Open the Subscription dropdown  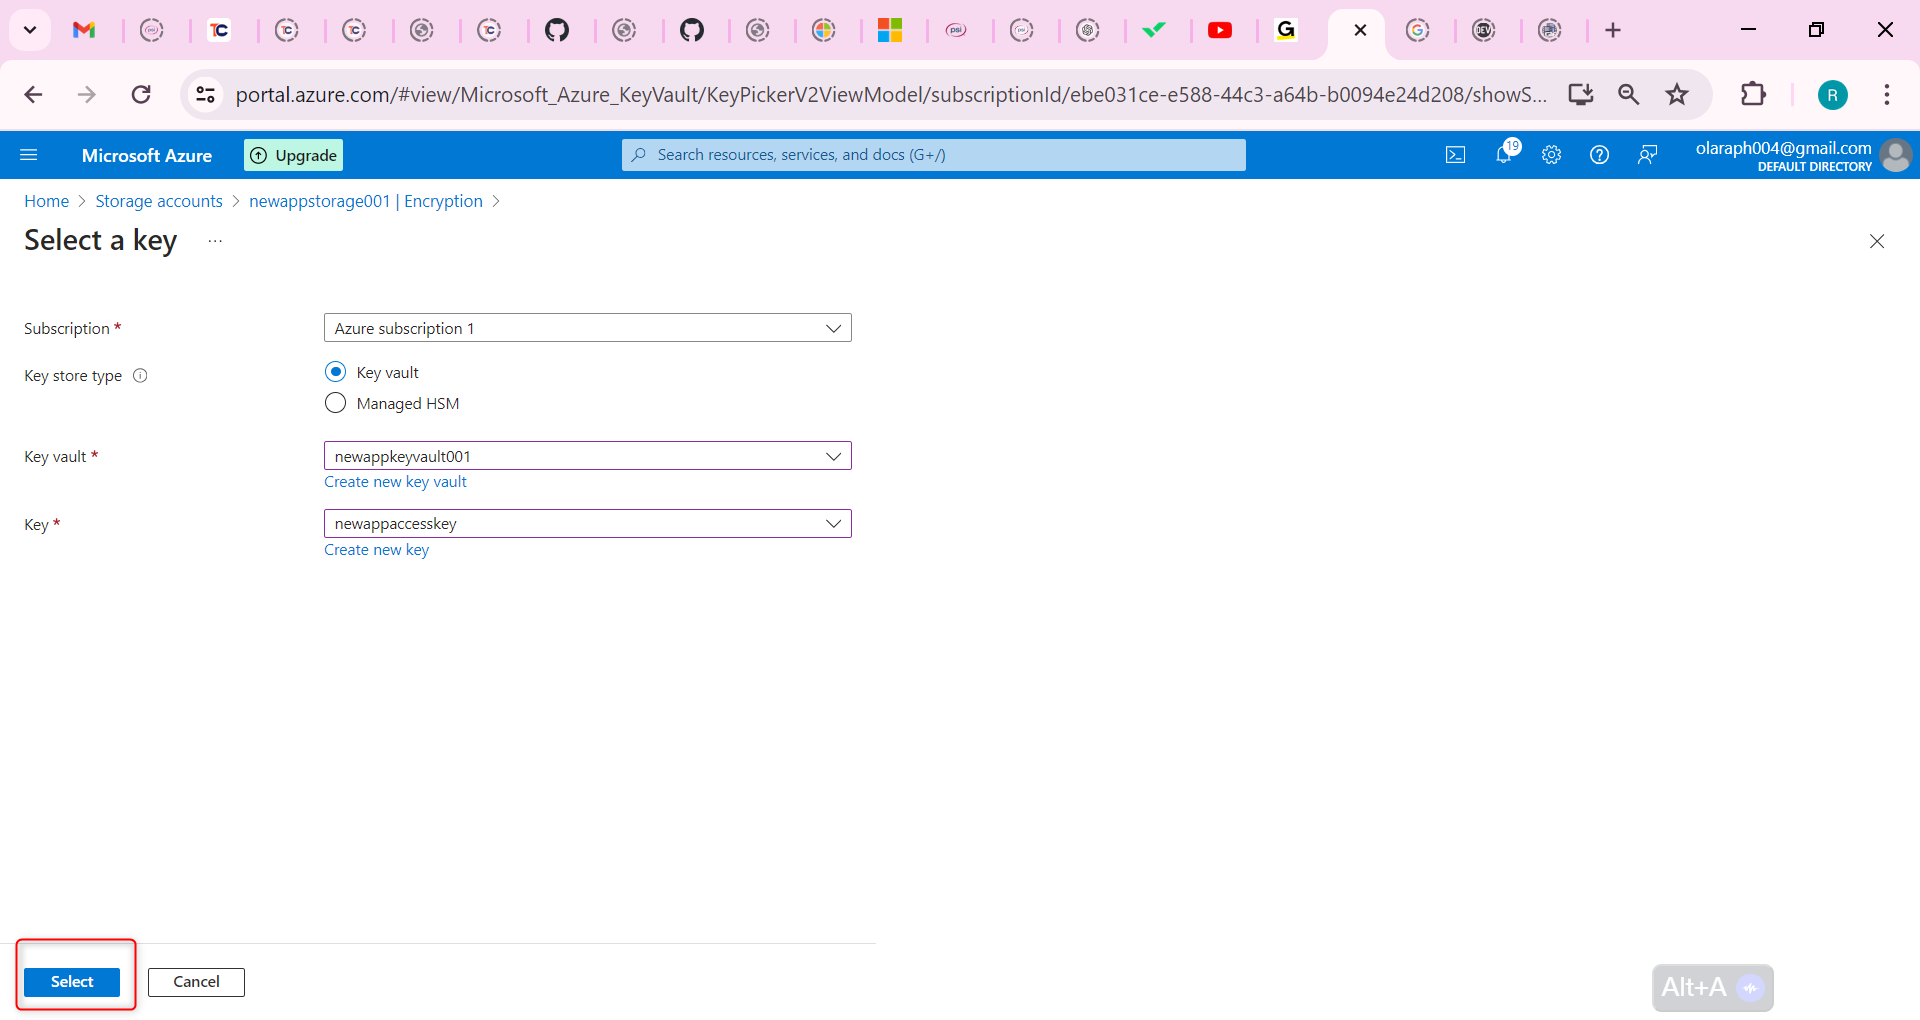[x=588, y=328]
